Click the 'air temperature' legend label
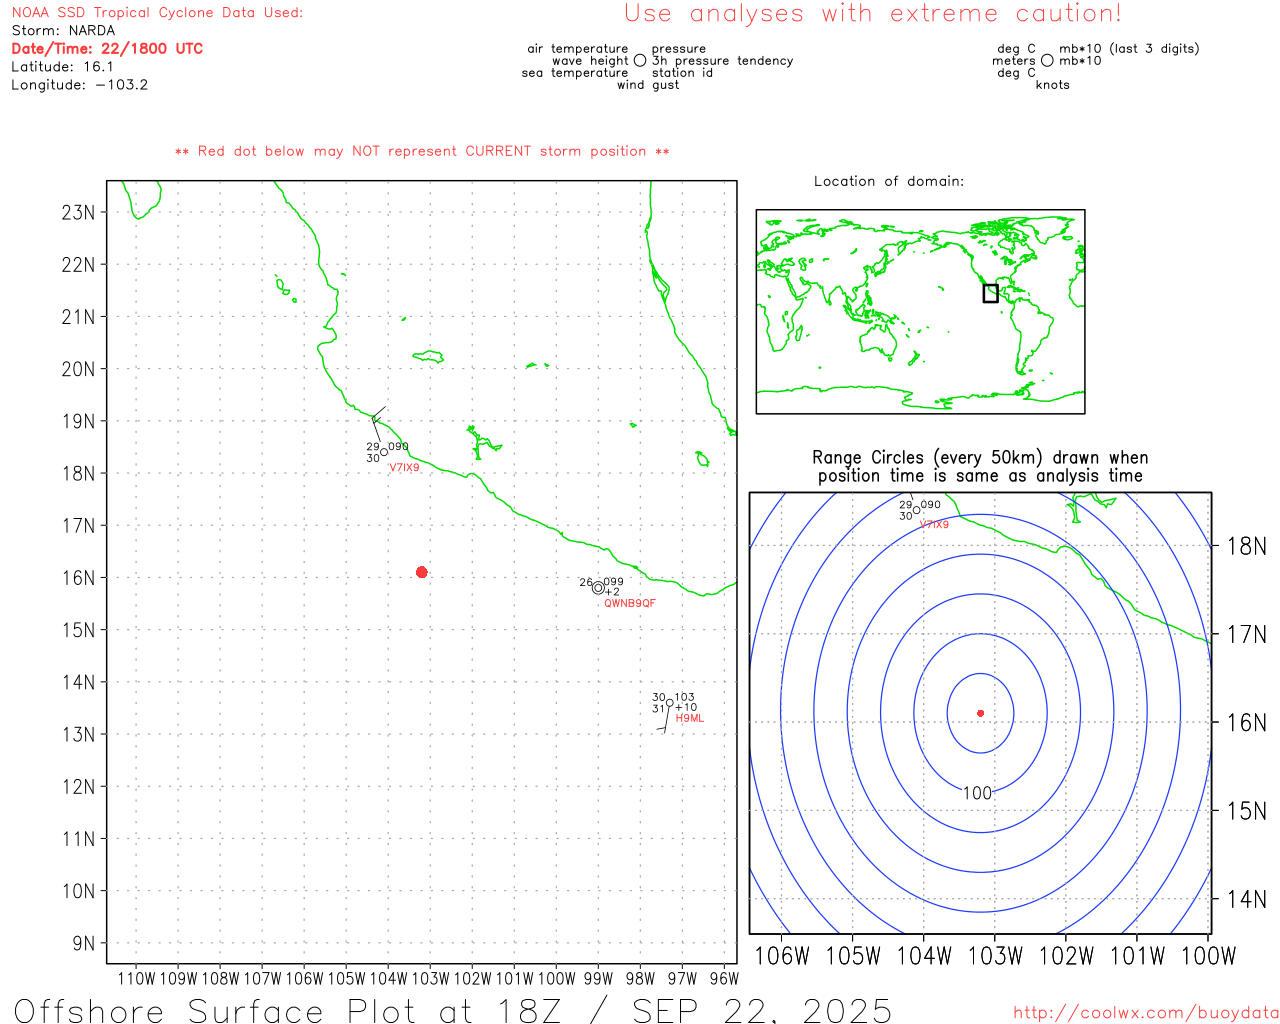The height and width of the screenshot is (1024, 1280). click(x=578, y=49)
